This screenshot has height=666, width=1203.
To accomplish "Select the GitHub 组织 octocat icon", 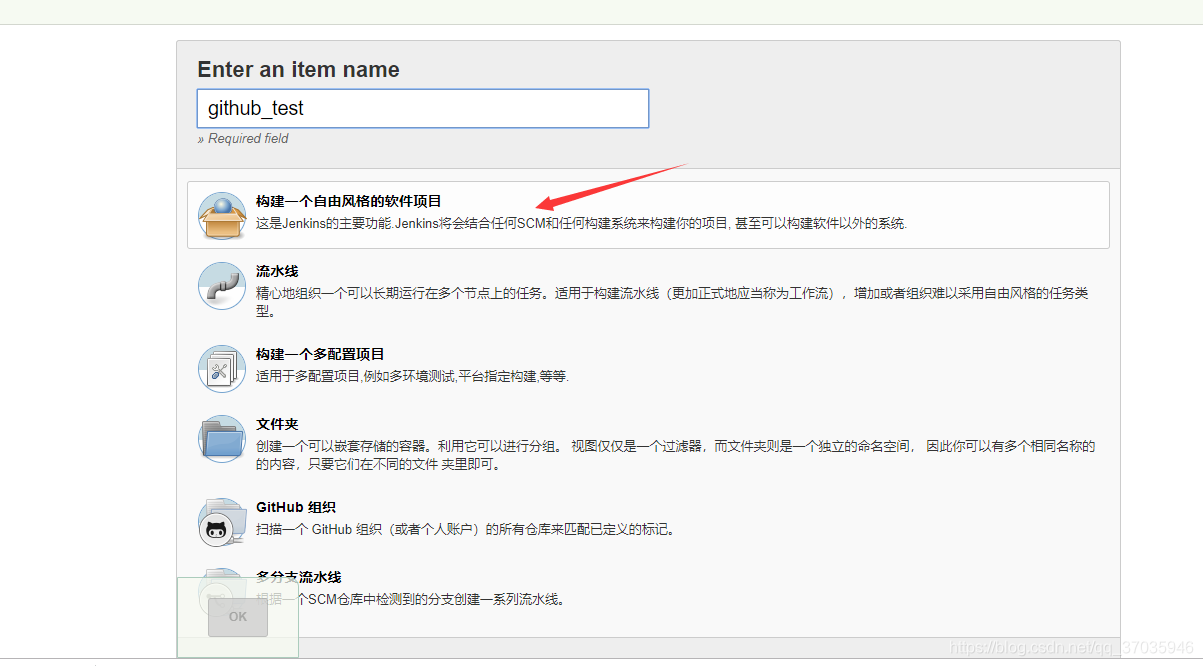I will 221,522.
